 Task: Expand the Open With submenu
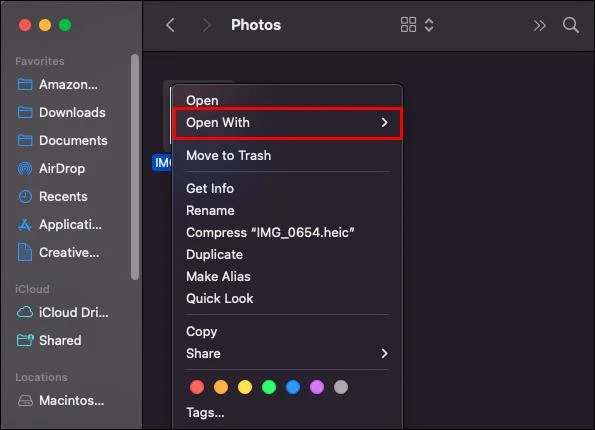287,123
